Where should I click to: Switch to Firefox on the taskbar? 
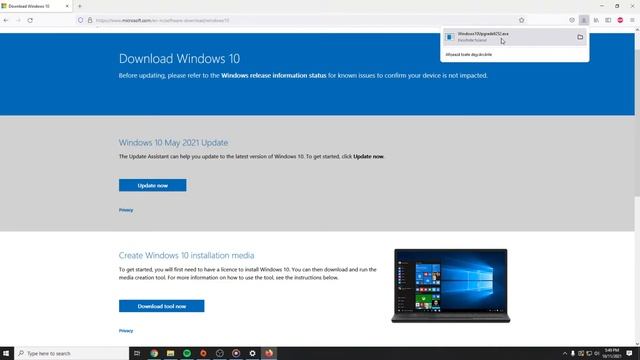(269, 353)
